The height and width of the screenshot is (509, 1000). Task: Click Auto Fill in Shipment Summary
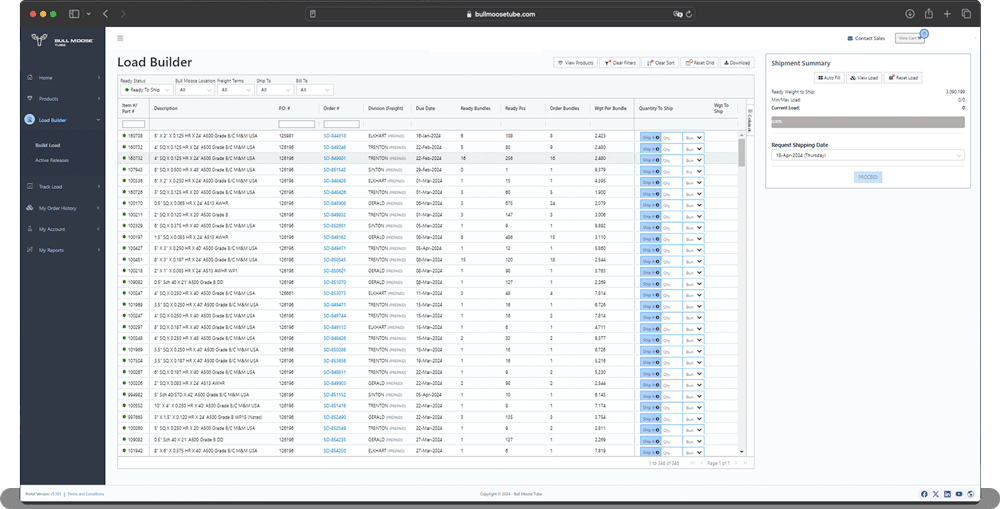point(828,77)
